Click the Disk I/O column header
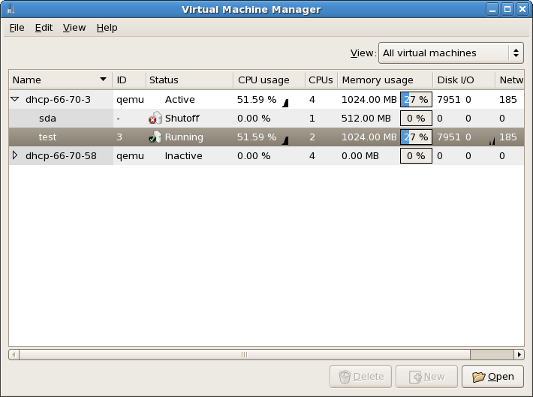This screenshot has width=533, height=397. [464, 80]
